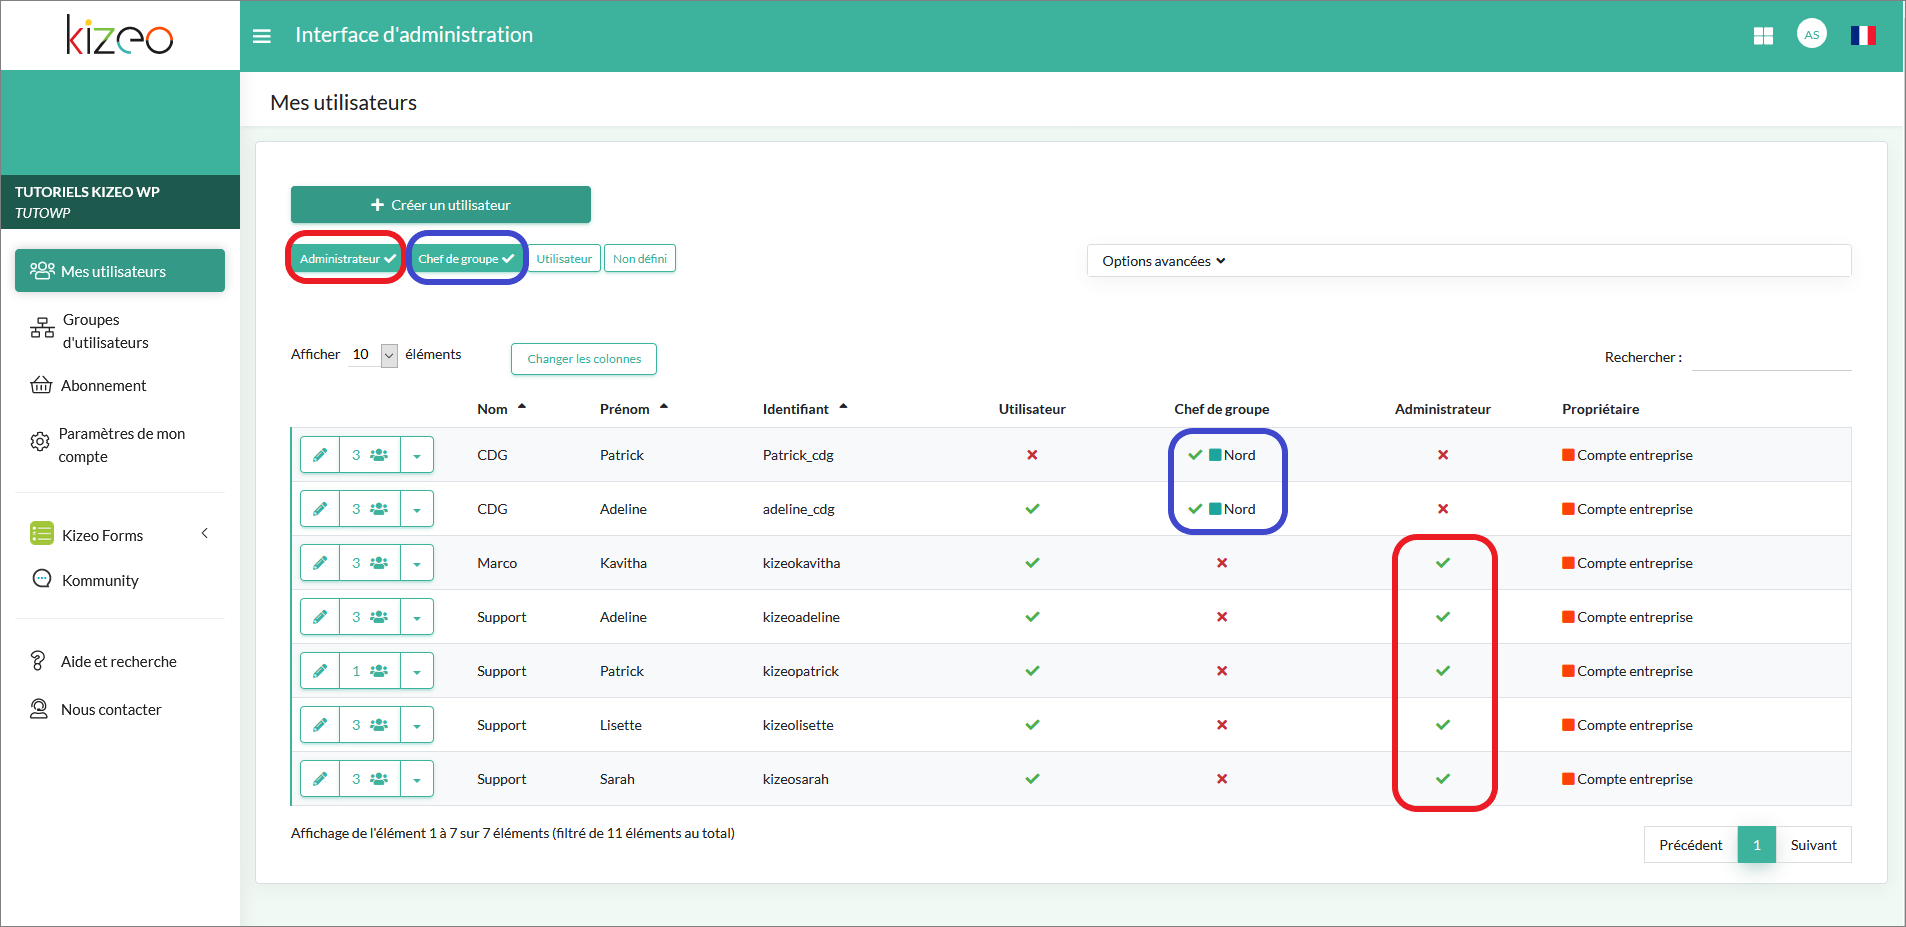The width and height of the screenshot is (1906, 927).
Task: Open action dropdown for kizeolisette row
Action: pos(417,725)
